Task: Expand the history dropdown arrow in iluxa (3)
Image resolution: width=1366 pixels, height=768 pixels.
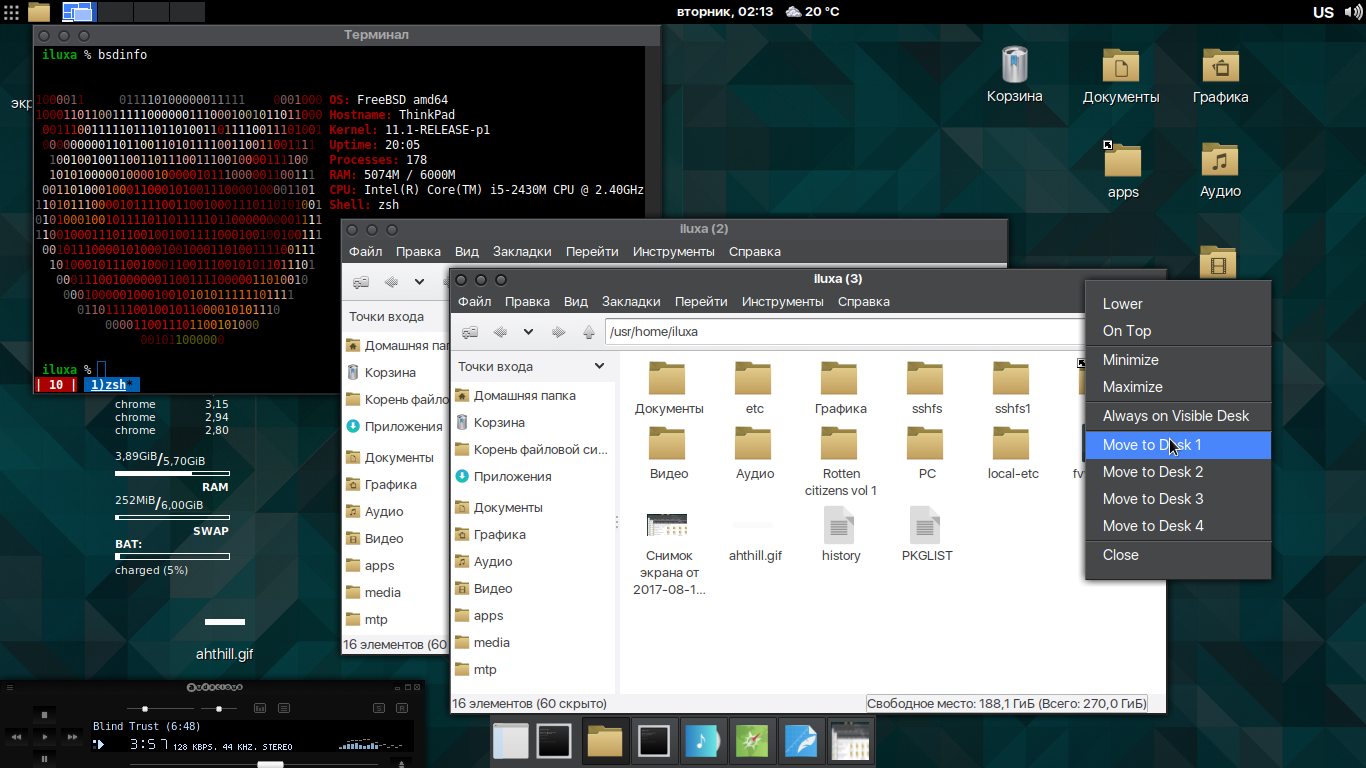Action: coord(528,332)
